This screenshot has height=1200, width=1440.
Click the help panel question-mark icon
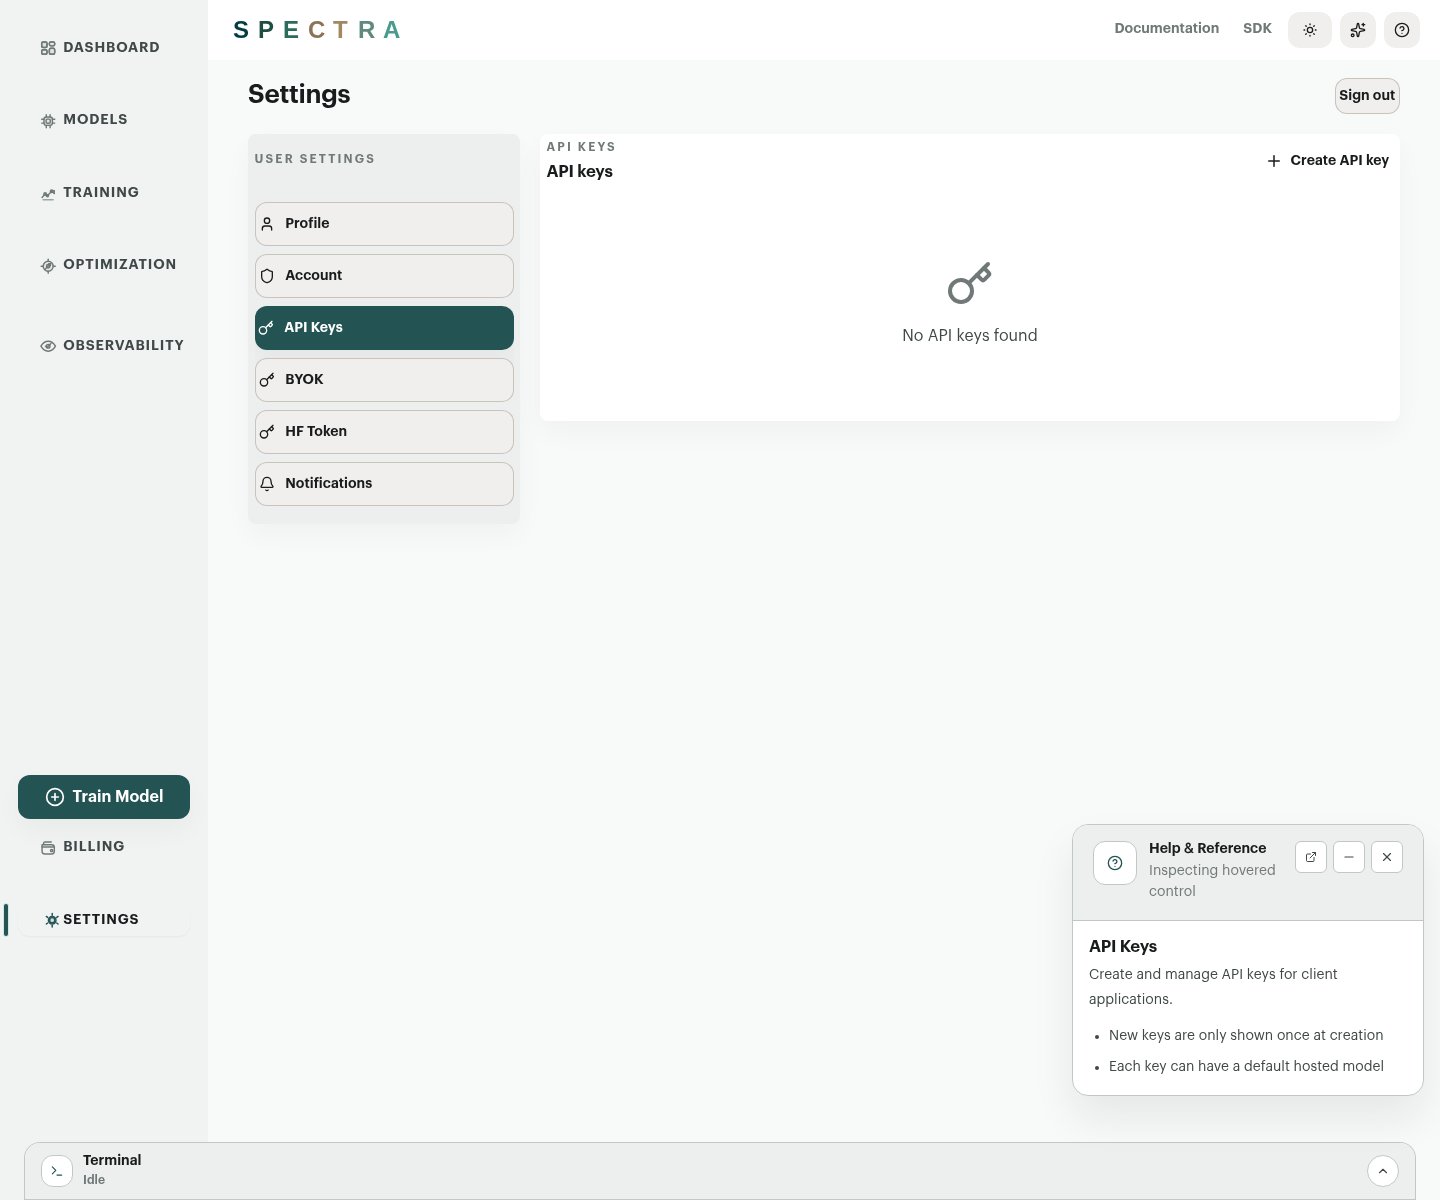(1115, 863)
